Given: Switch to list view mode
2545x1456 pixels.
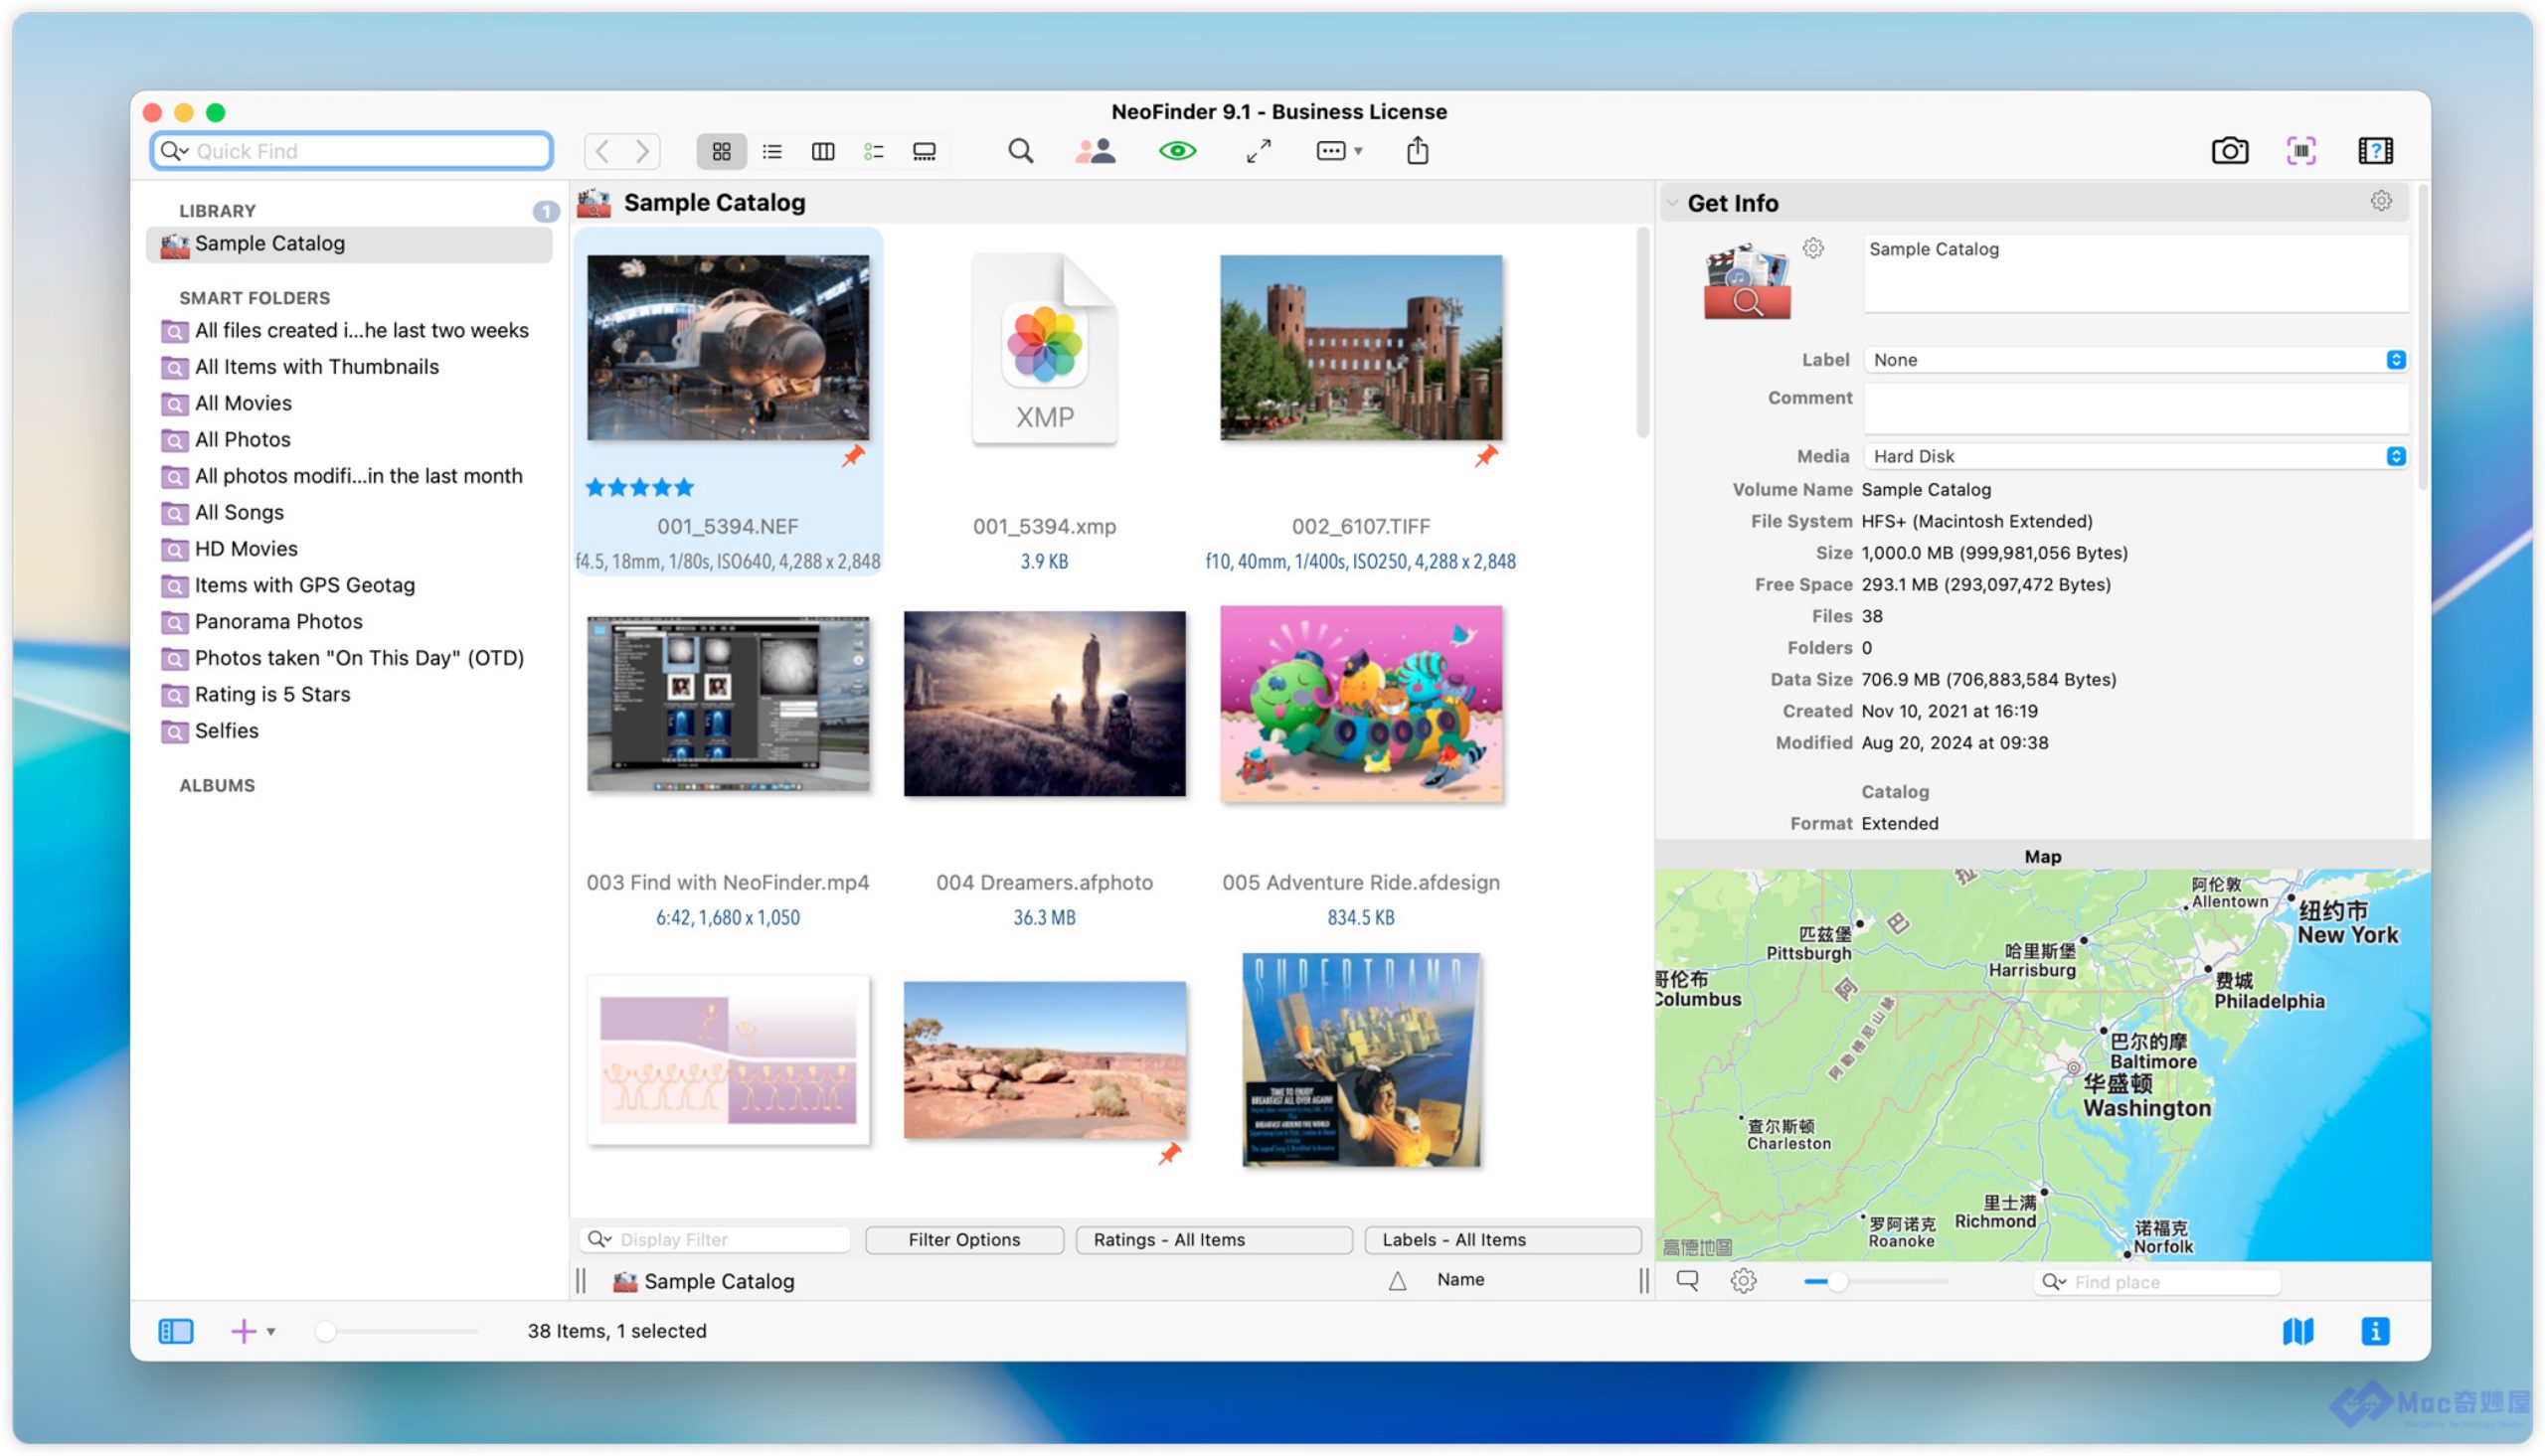Looking at the screenshot, I should pos(772,151).
